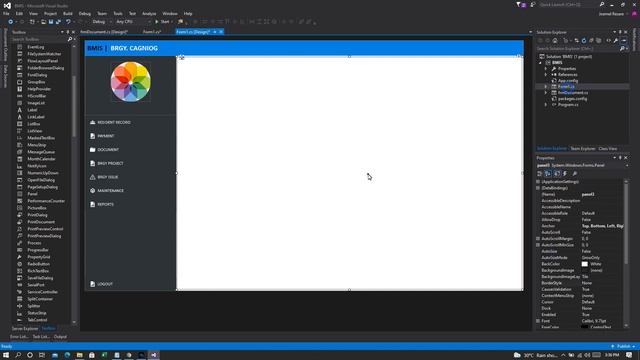The width and height of the screenshot is (640, 360).
Task: Open the Edit menu
Action: point(19,13)
